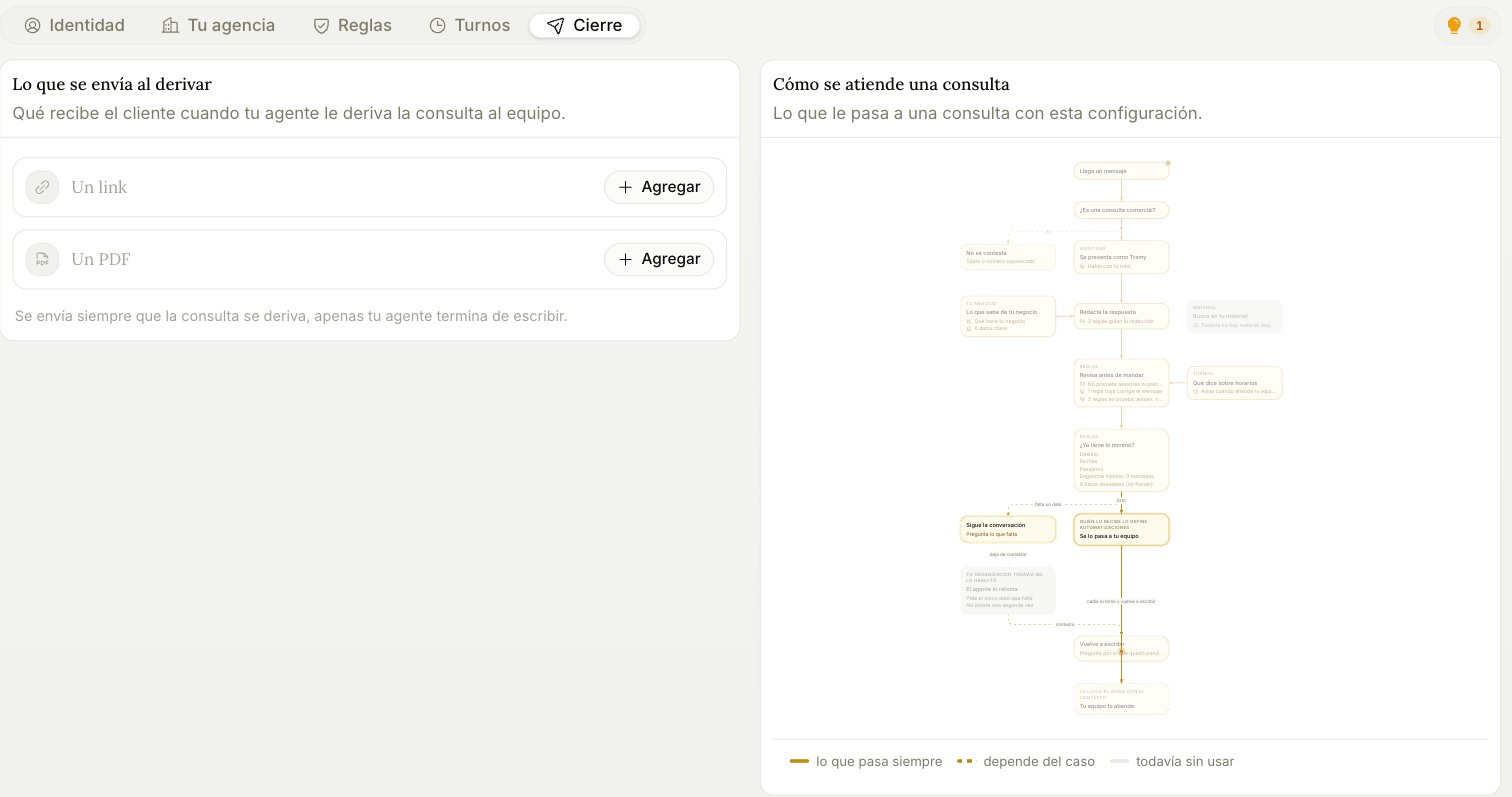1512x797 pixels.
Task: Open the 'Qué dice sobre horarios' node
Action: pos(1234,383)
